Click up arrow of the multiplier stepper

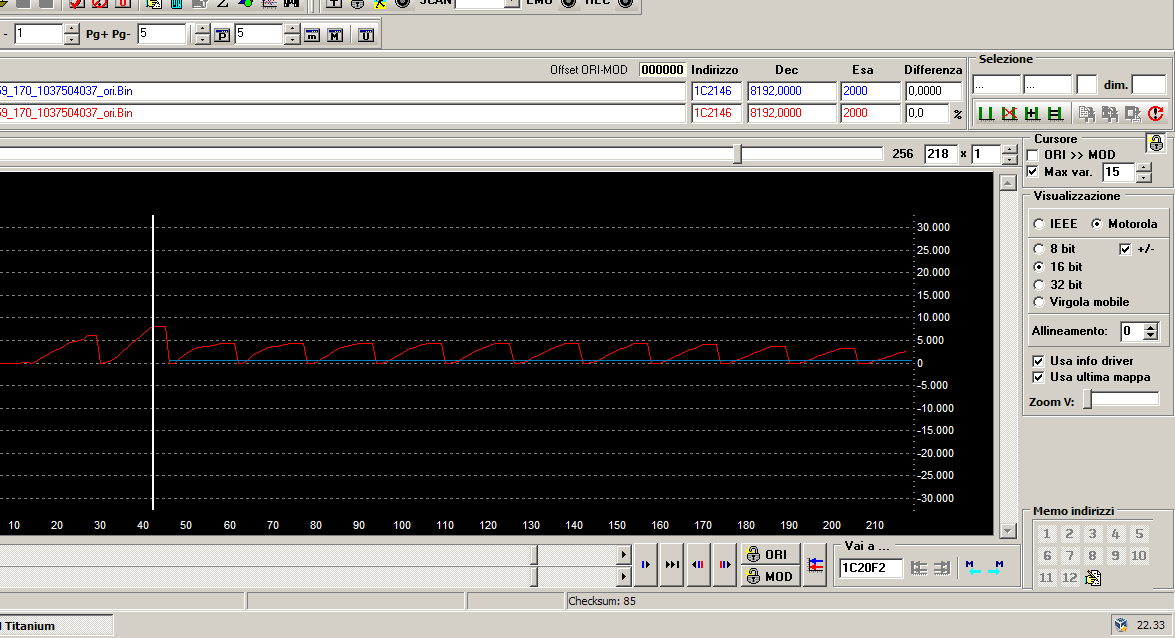(x=1010, y=150)
